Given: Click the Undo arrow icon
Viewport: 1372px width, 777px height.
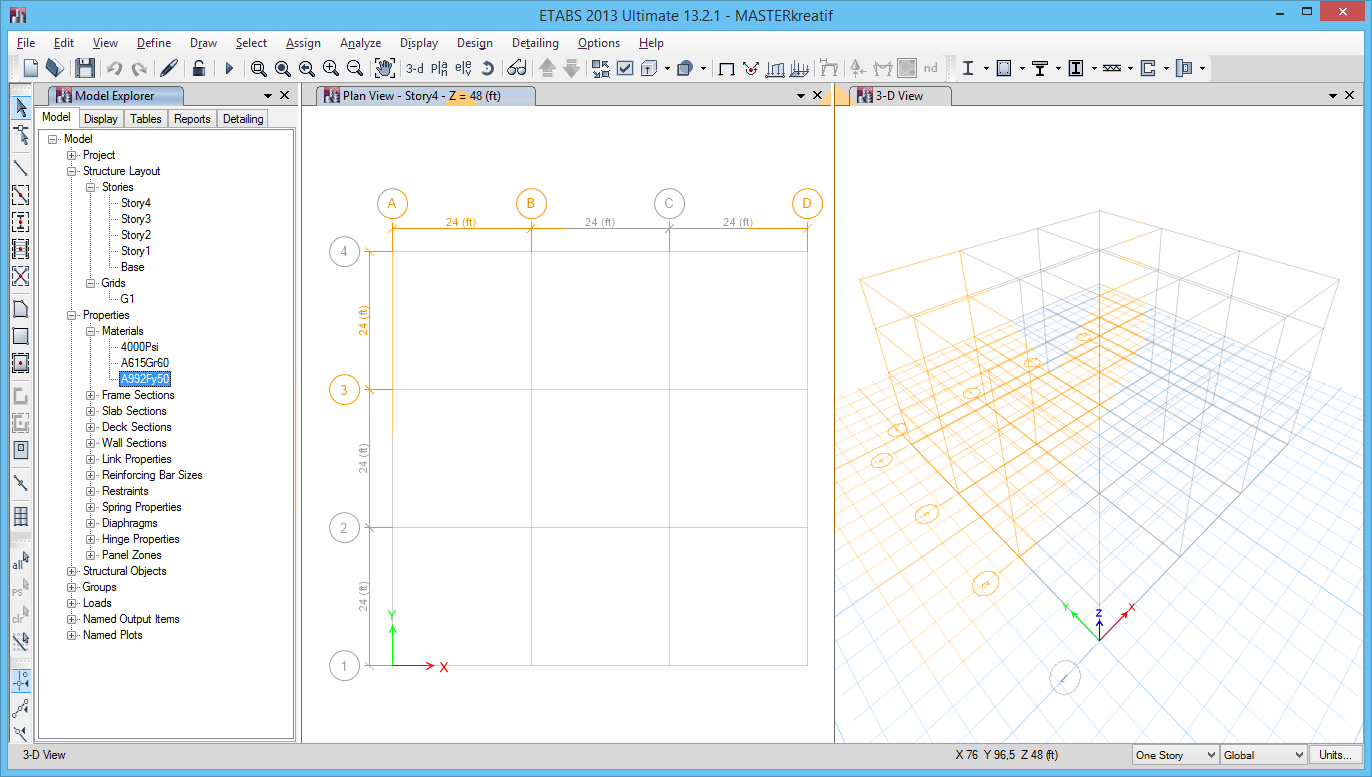Looking at the screenshot, I should click(x=114, y=68).
